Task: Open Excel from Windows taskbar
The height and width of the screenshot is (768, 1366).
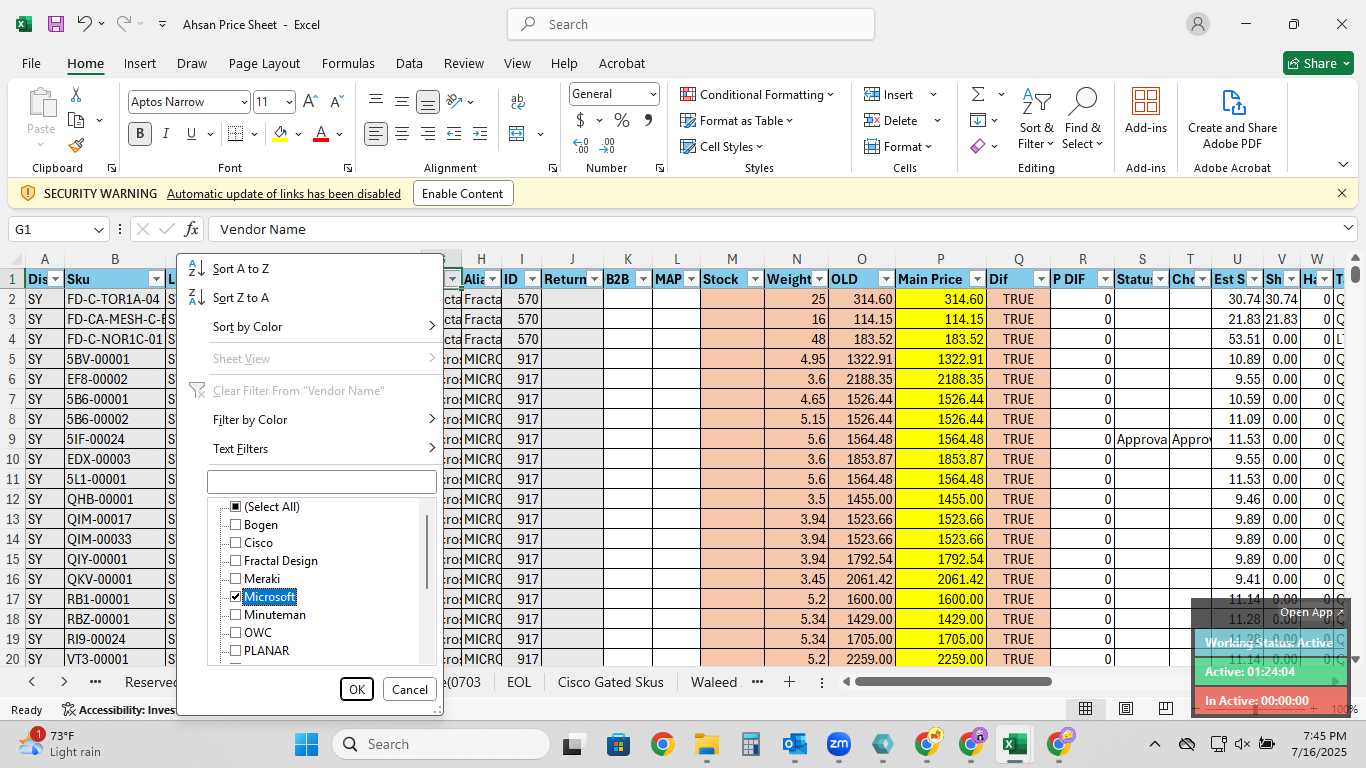Action: (1014, 744)
